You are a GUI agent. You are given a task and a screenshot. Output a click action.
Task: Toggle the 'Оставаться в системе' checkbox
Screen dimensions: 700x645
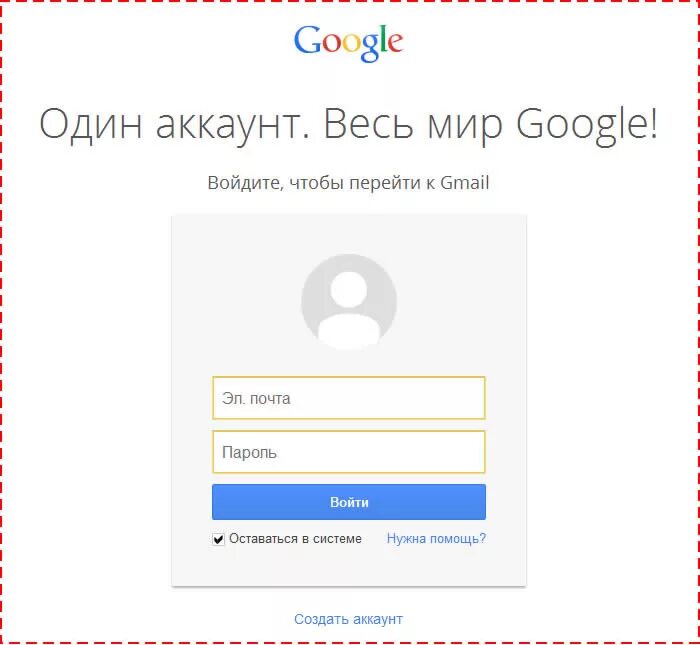218,539
